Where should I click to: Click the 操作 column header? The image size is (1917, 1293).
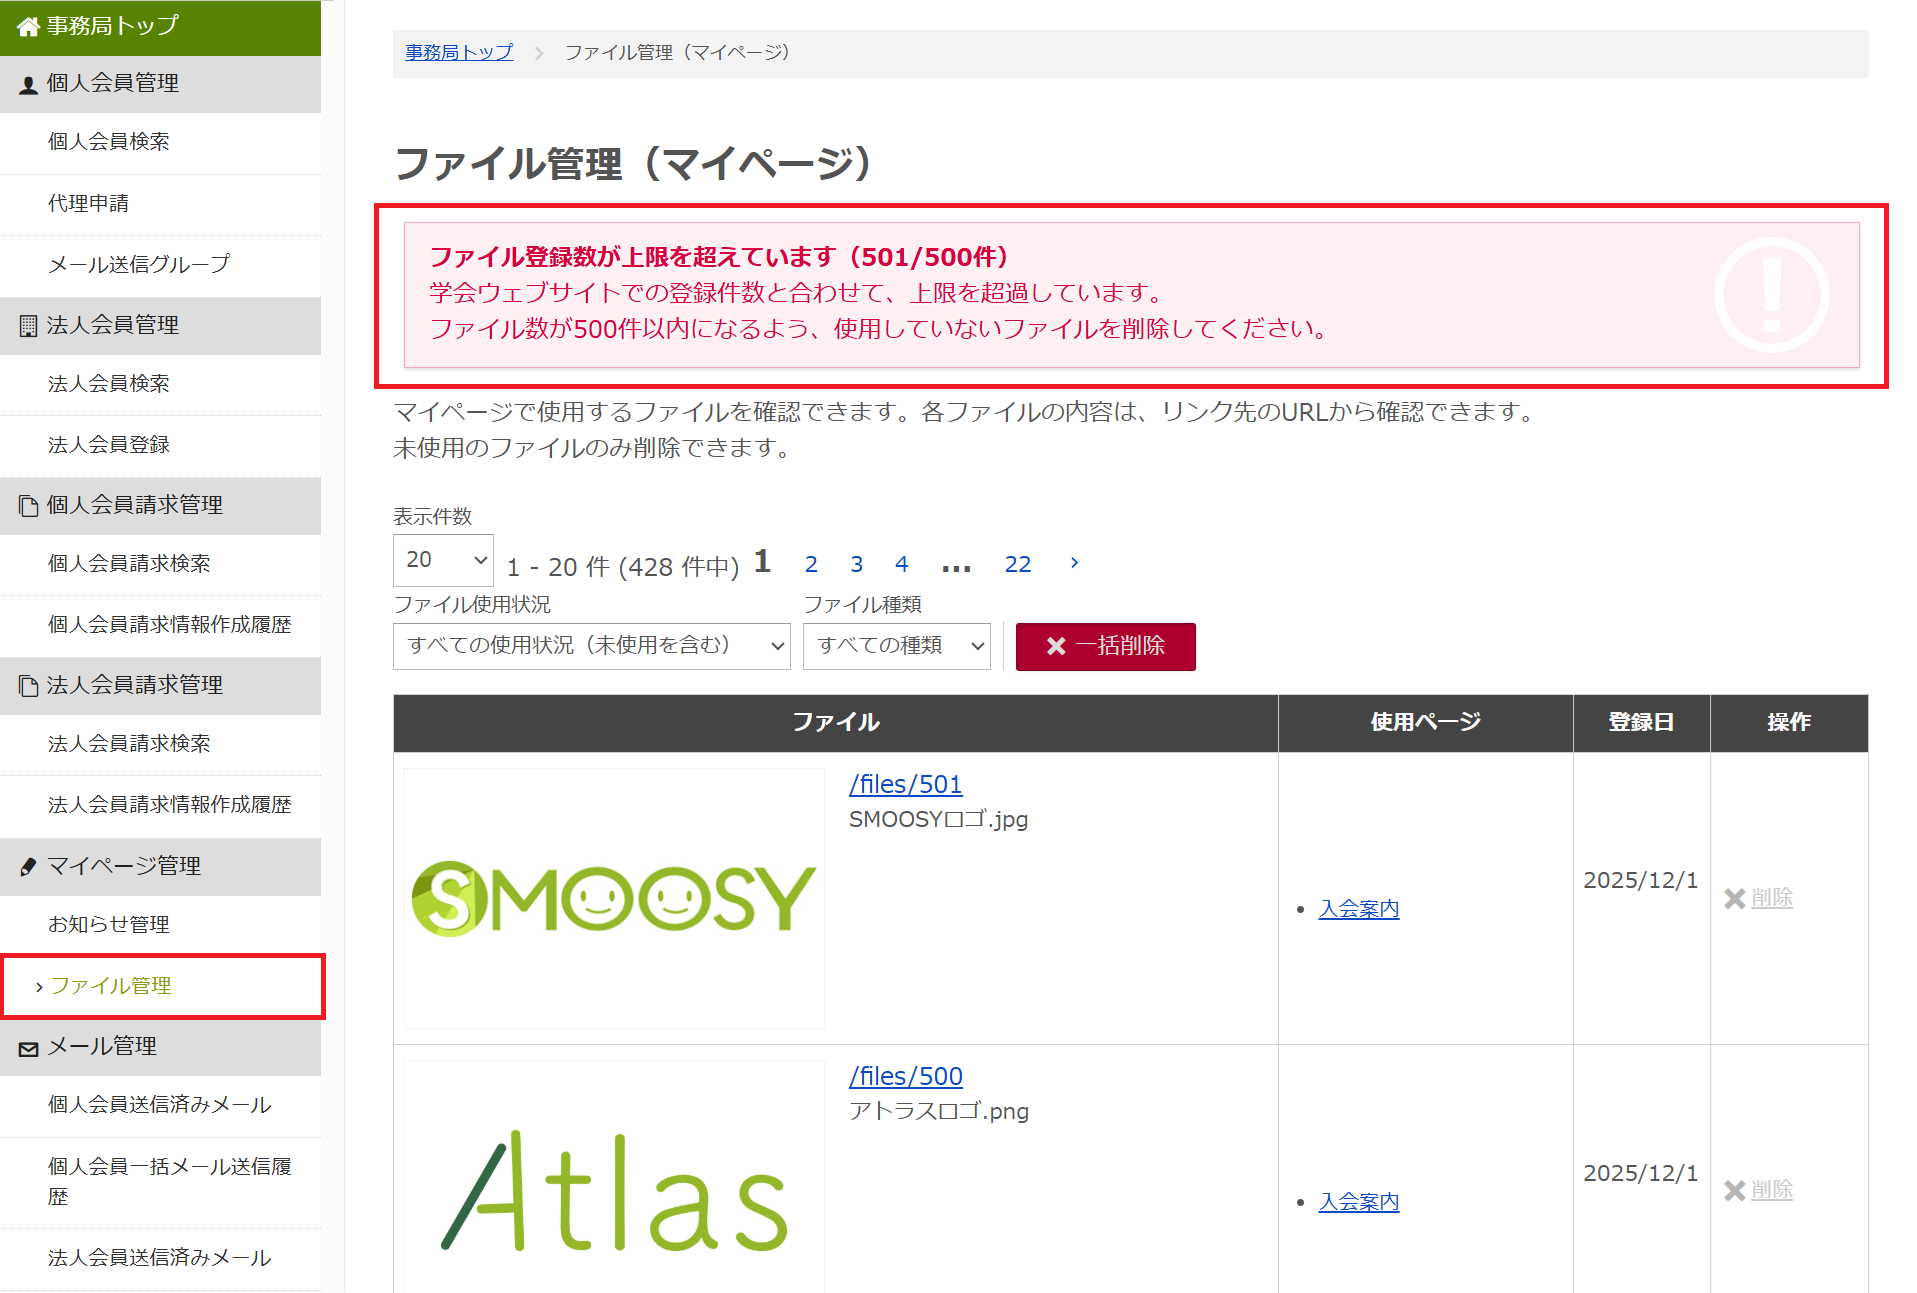(1789, 723)
